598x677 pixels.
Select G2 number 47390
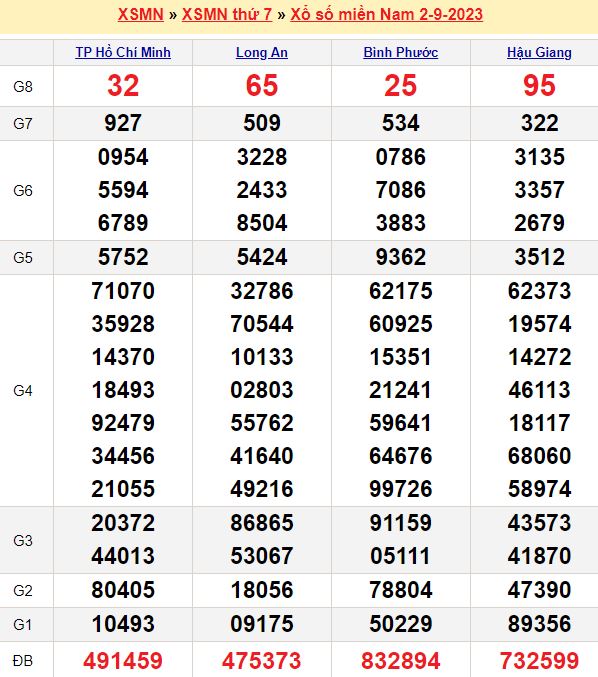point(539,590)
